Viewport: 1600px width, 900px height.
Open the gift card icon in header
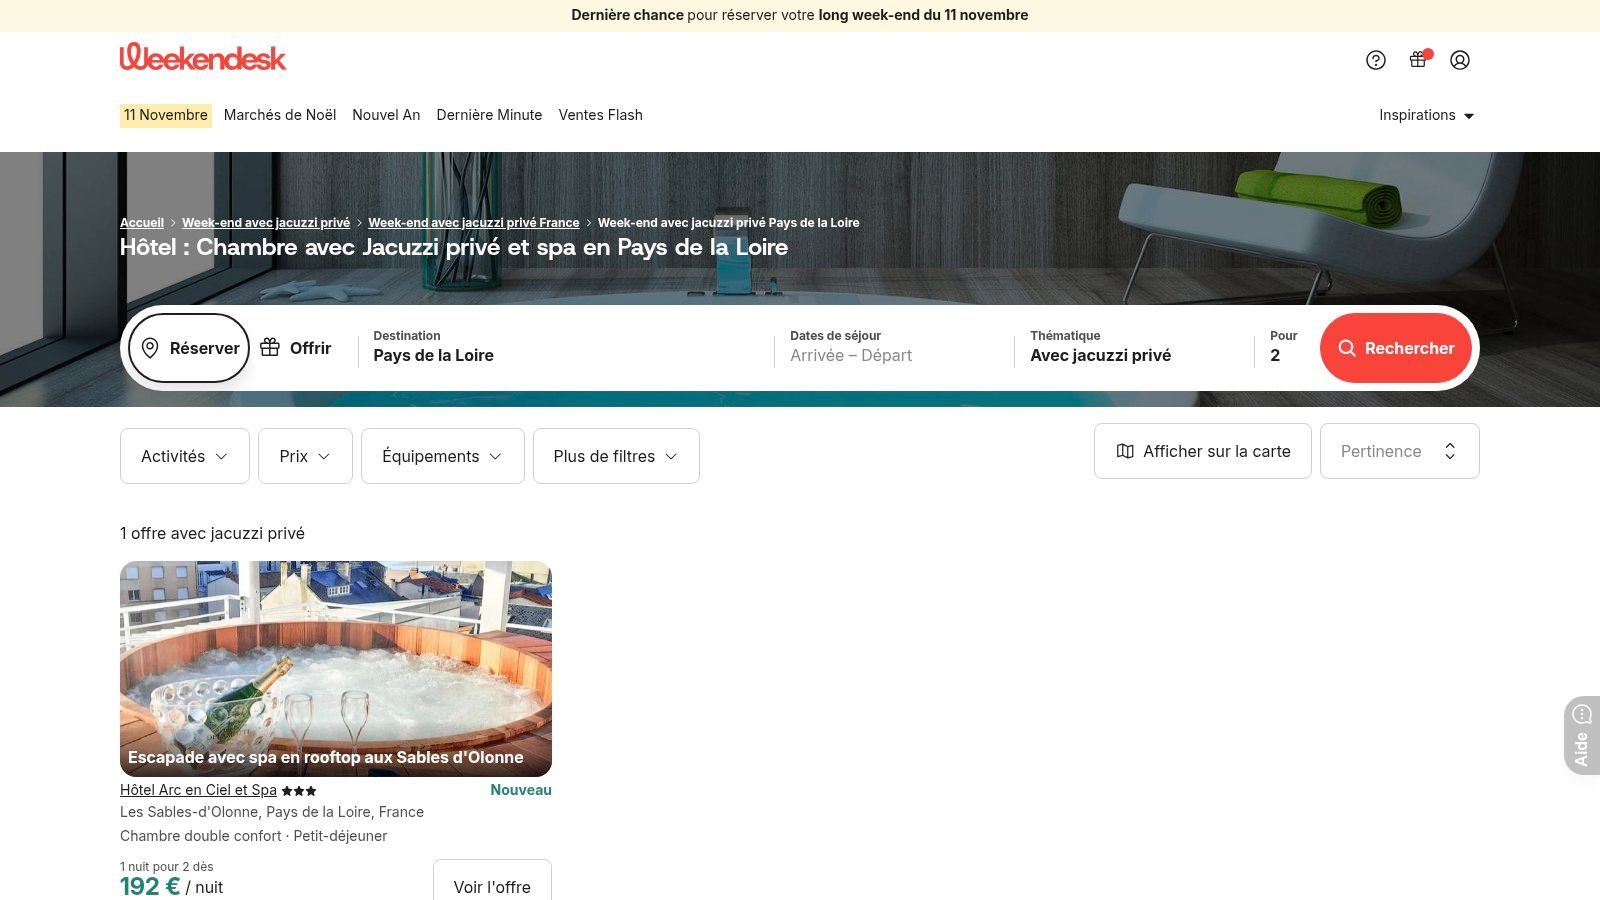coord(1418,60)
